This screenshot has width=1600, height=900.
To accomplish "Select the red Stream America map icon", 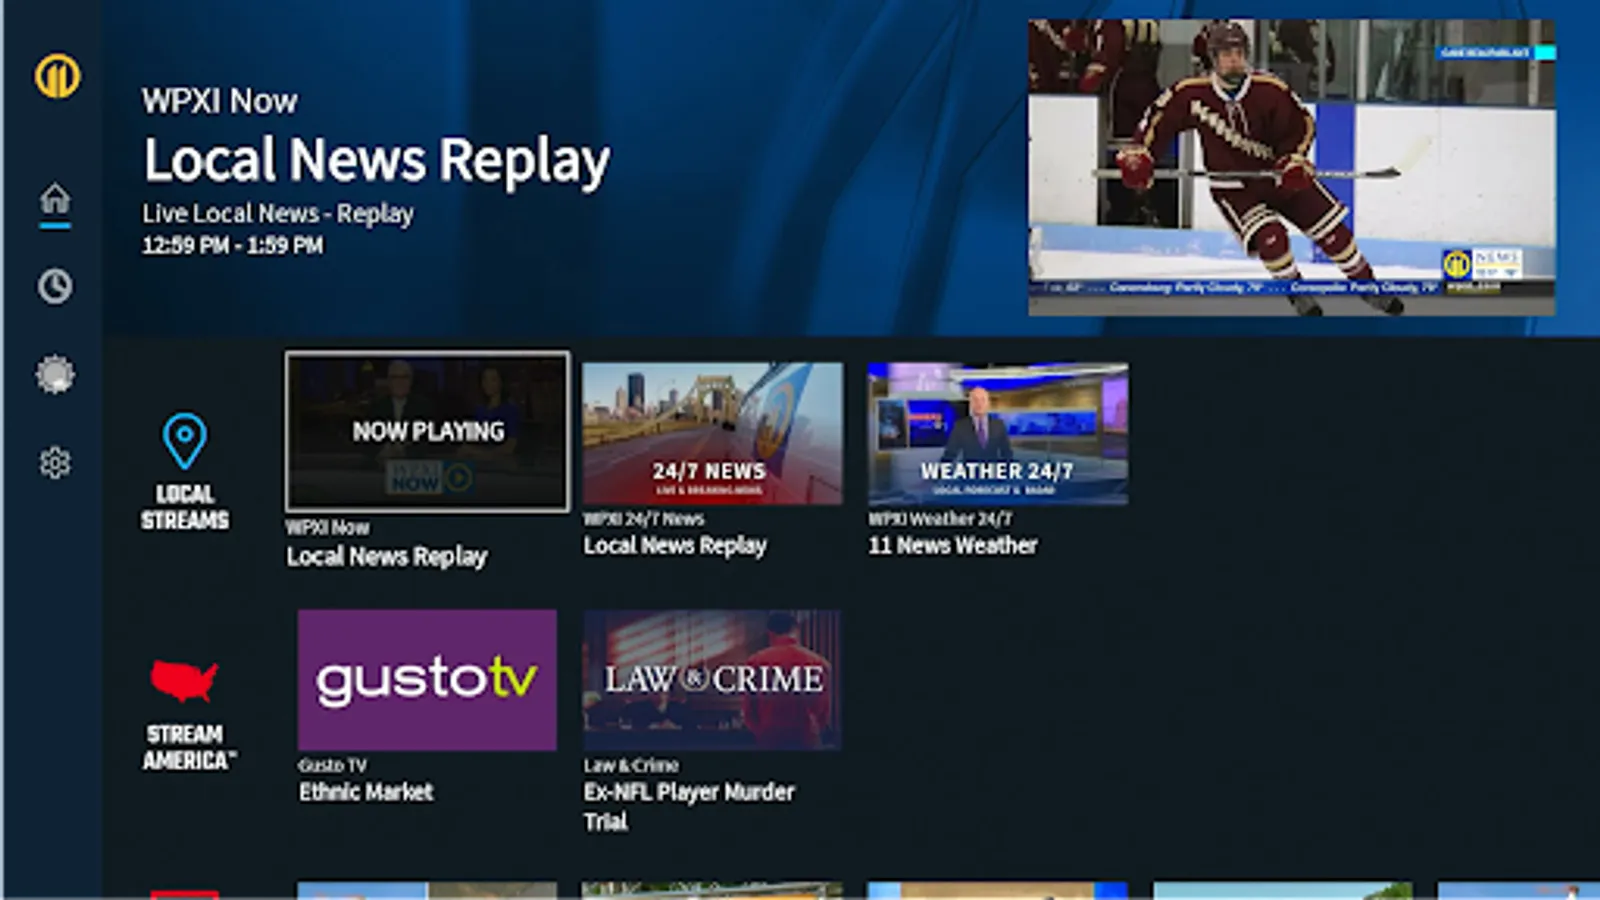I will point(184,680).
